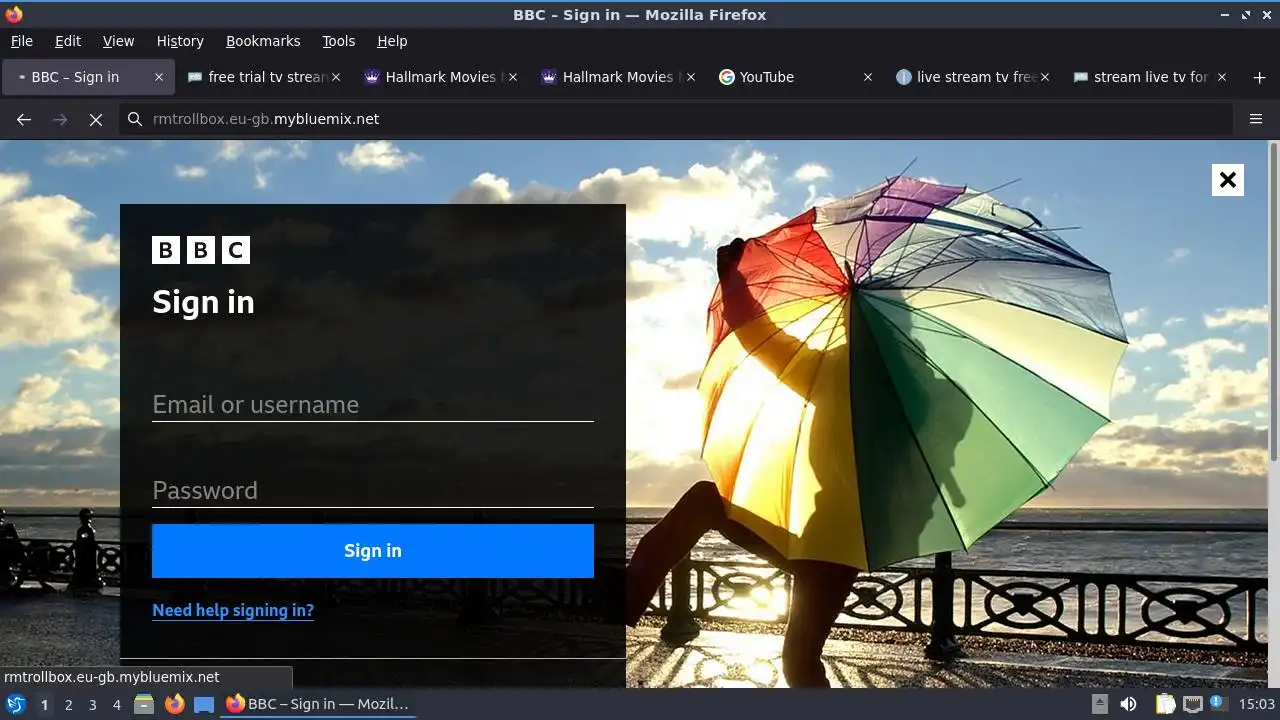The height and width of the screenshot is (720, 1280).
Task: Launch Firefox from the taskbar launcher
Action: [174, 704]
